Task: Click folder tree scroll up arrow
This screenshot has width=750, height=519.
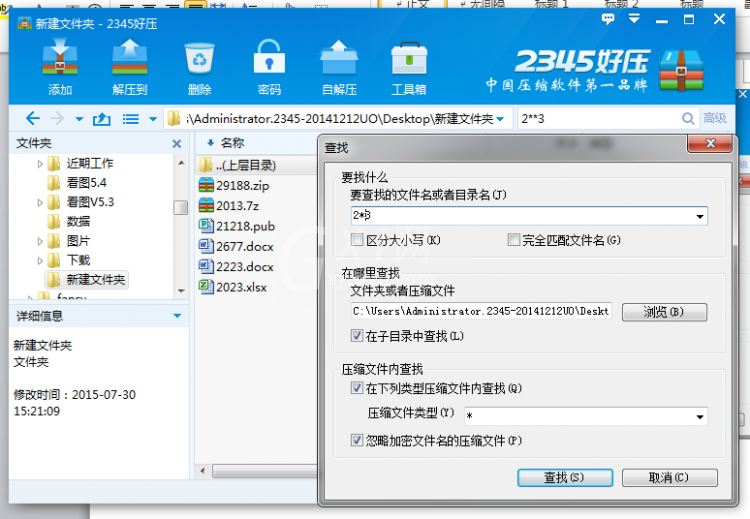Action: pyautogui.click(x=181, y=163)
